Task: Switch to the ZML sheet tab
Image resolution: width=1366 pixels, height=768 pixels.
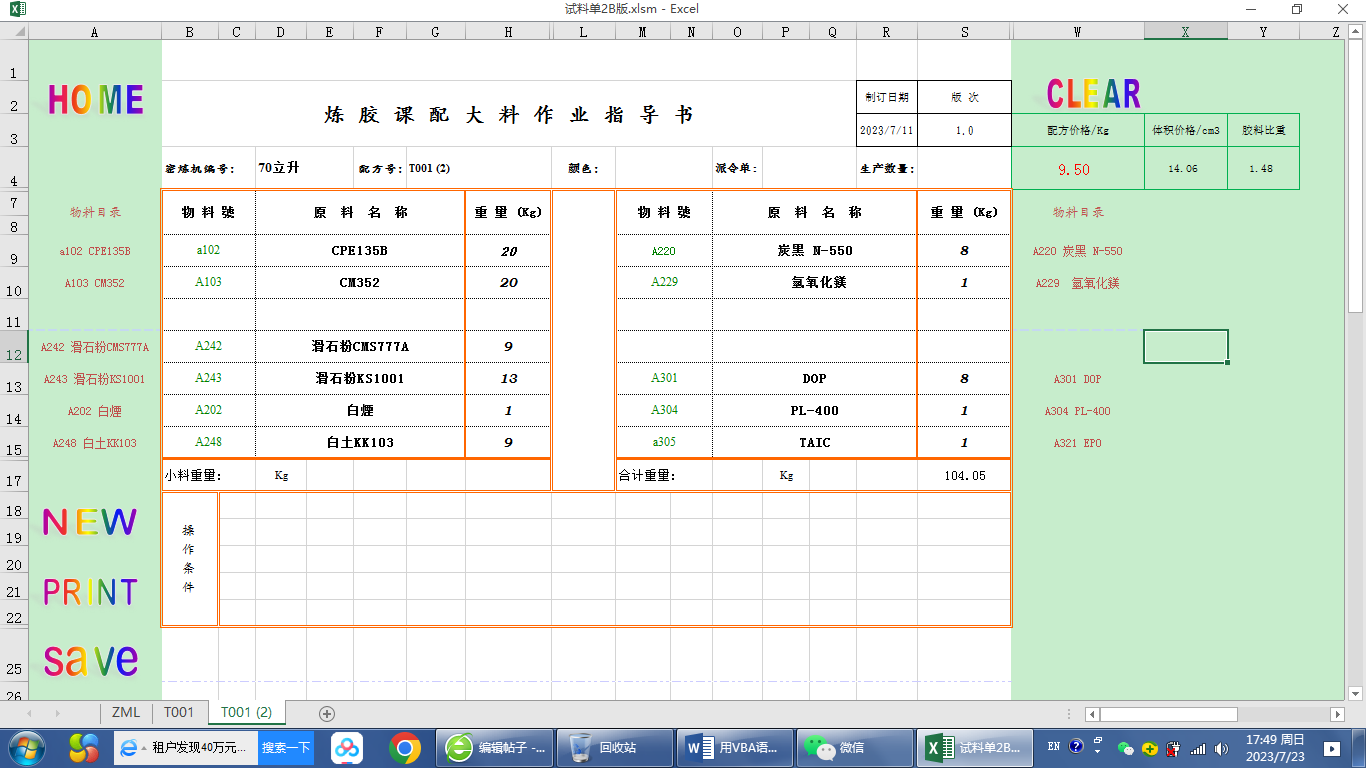Action: 126,713
